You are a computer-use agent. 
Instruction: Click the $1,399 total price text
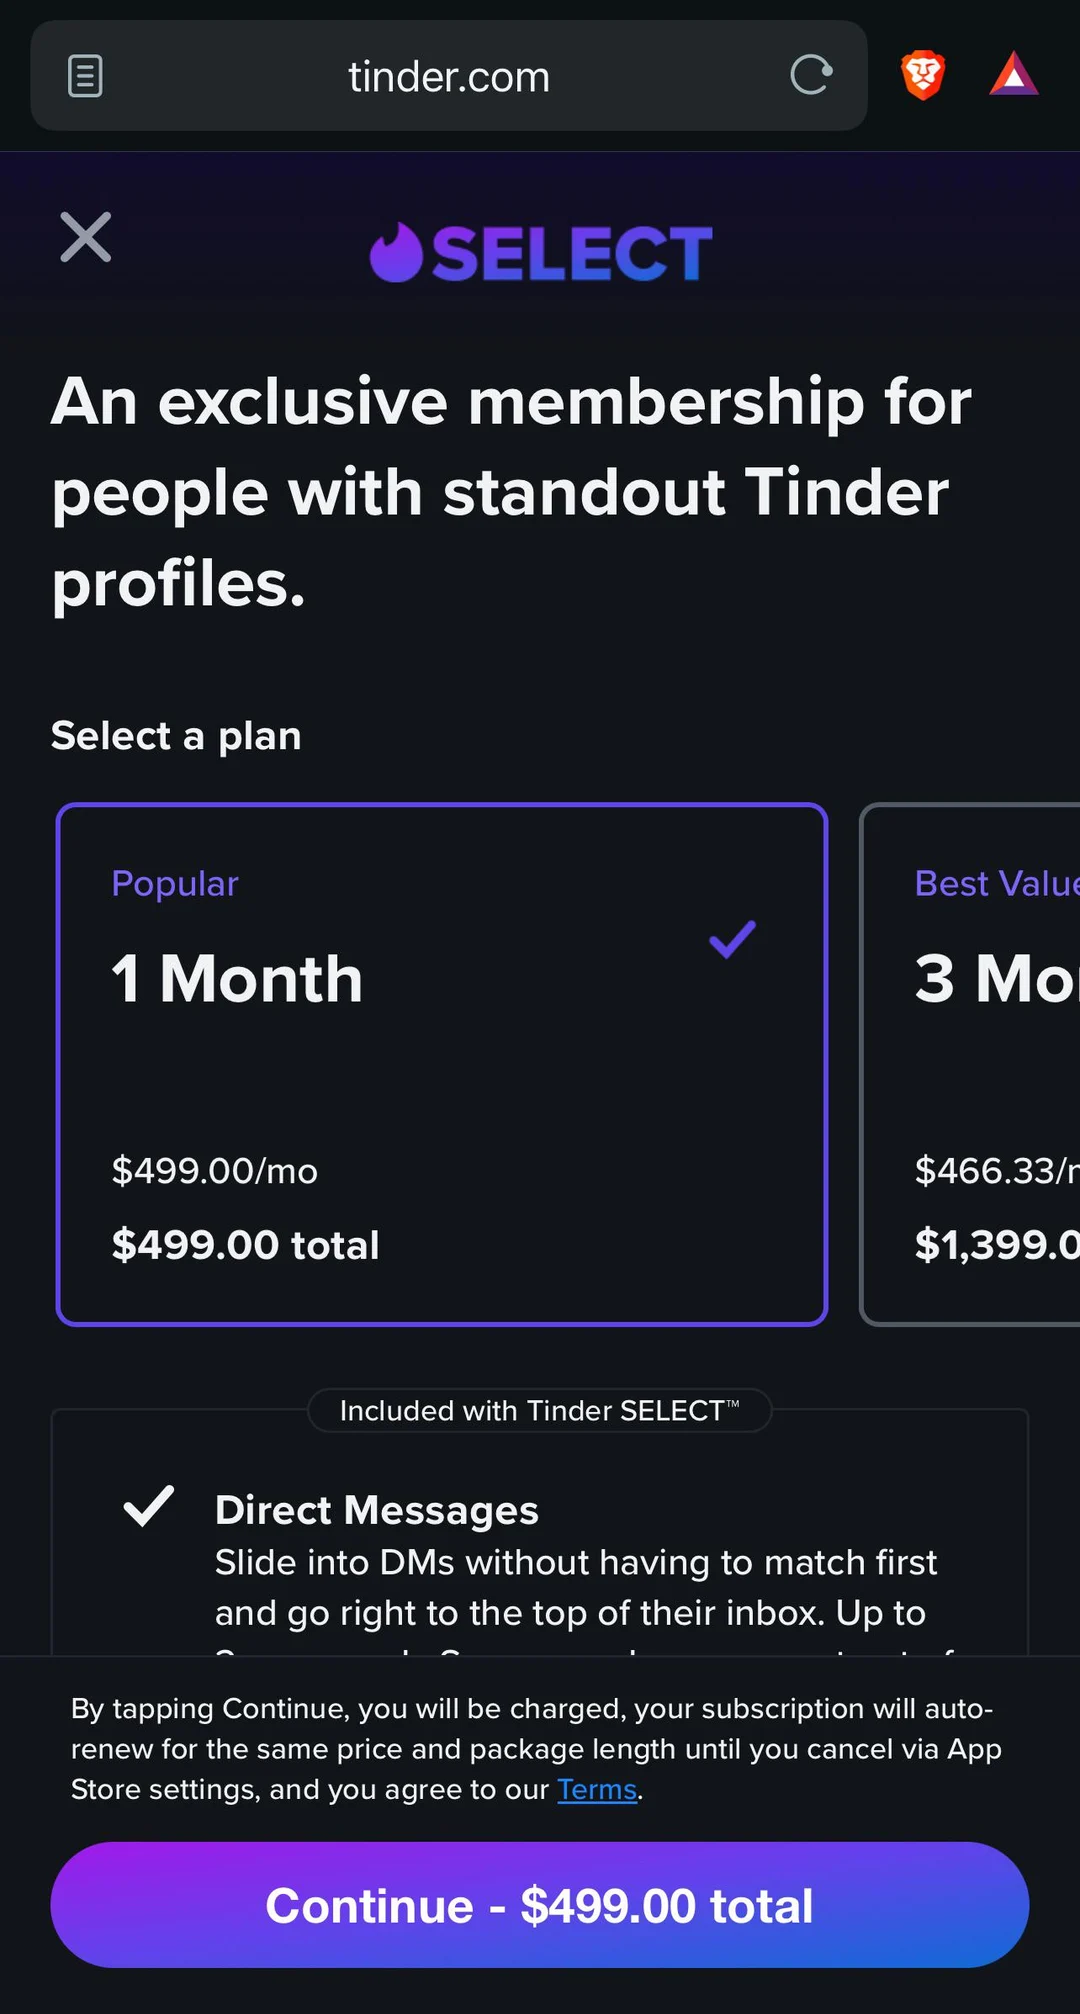point(995,1244)
